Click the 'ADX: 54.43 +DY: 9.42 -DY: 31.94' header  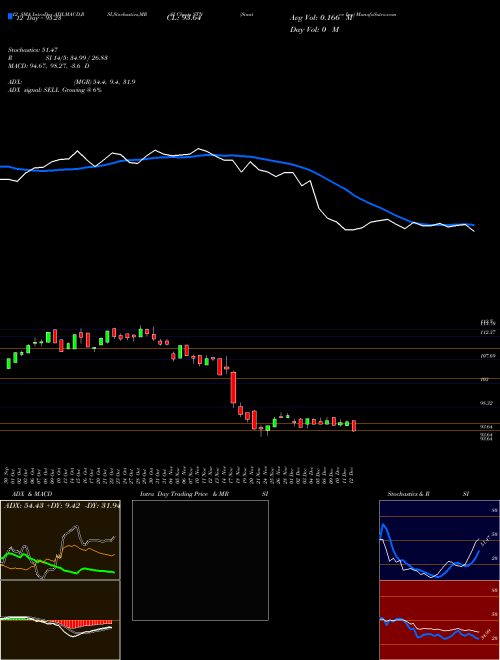62,505
